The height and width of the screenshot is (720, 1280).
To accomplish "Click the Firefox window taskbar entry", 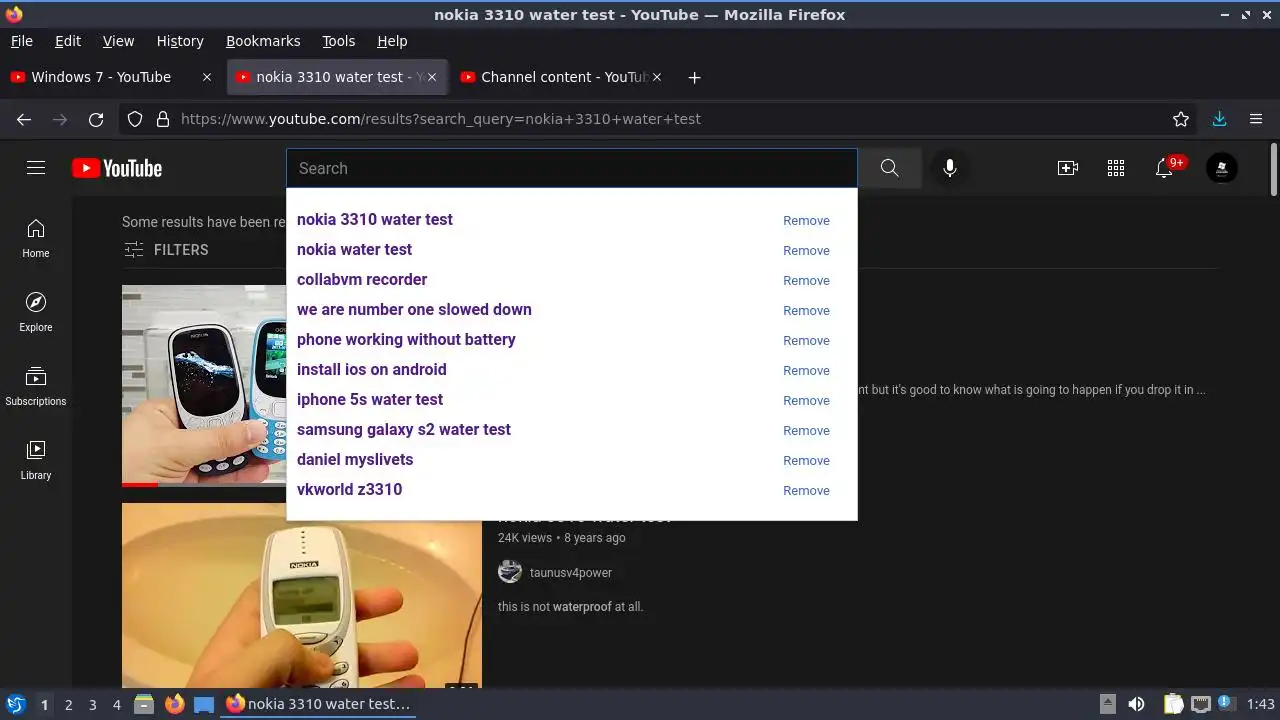I will pos(319,704).
